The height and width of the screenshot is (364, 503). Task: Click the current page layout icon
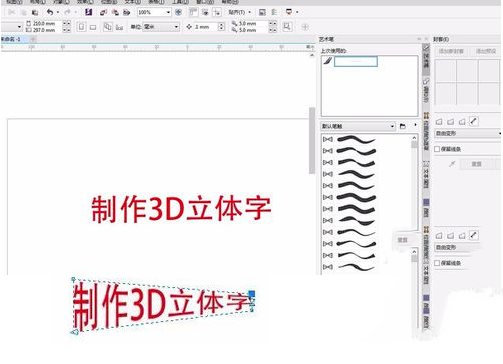coord(119,27)
